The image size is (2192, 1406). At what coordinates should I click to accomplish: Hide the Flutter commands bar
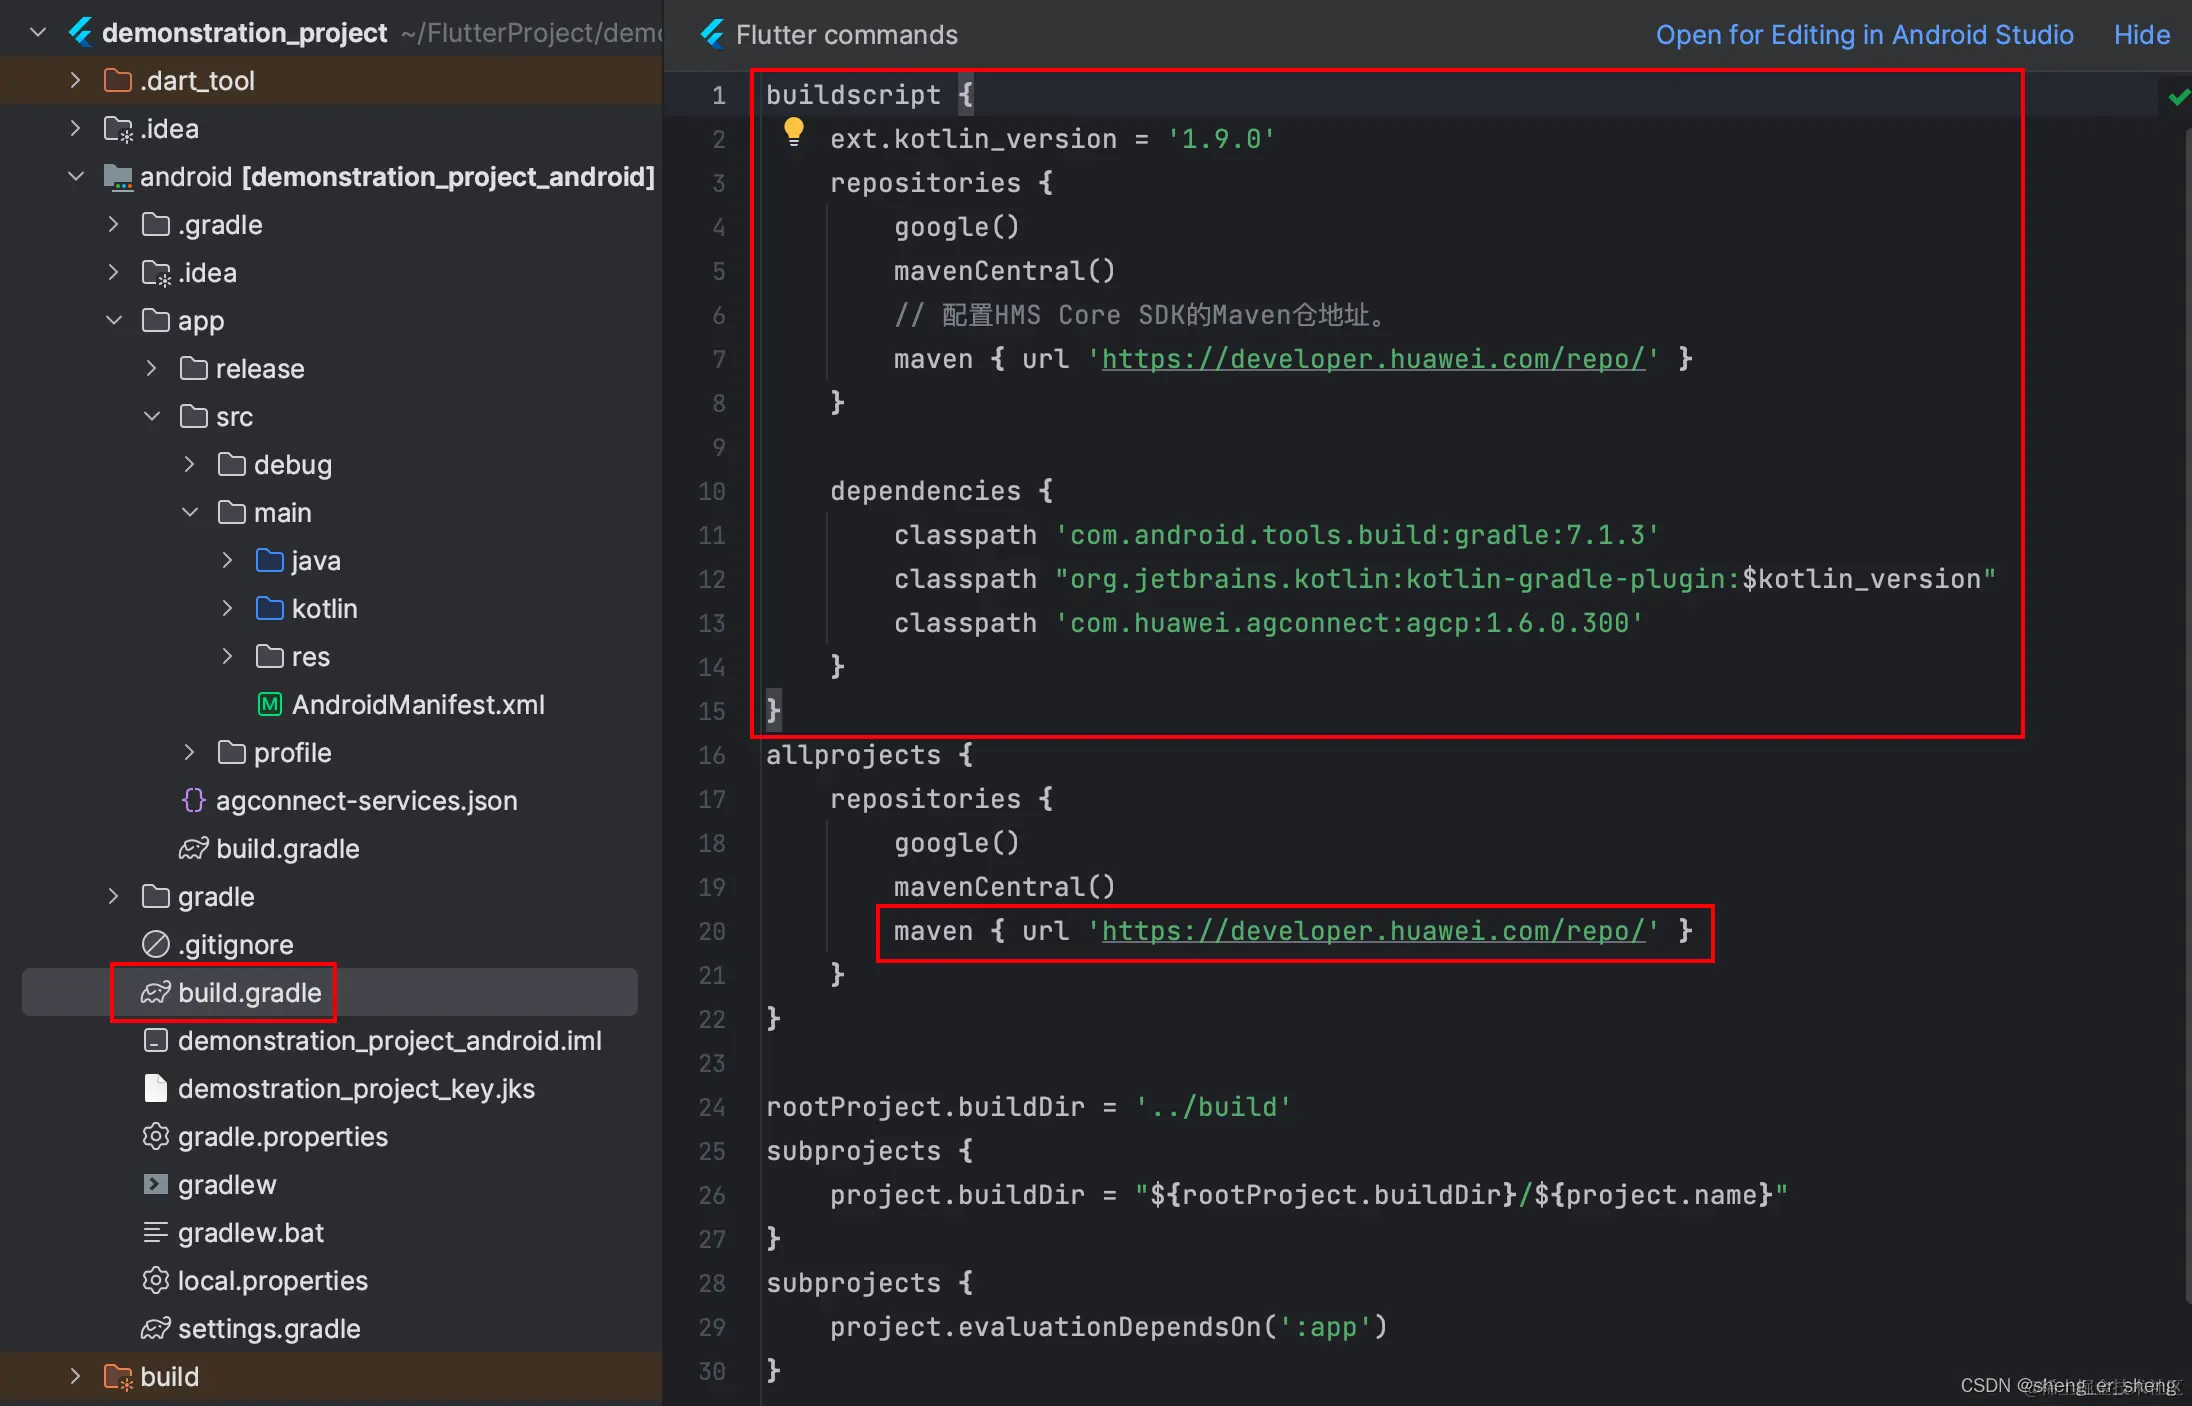pos(2141,35)
